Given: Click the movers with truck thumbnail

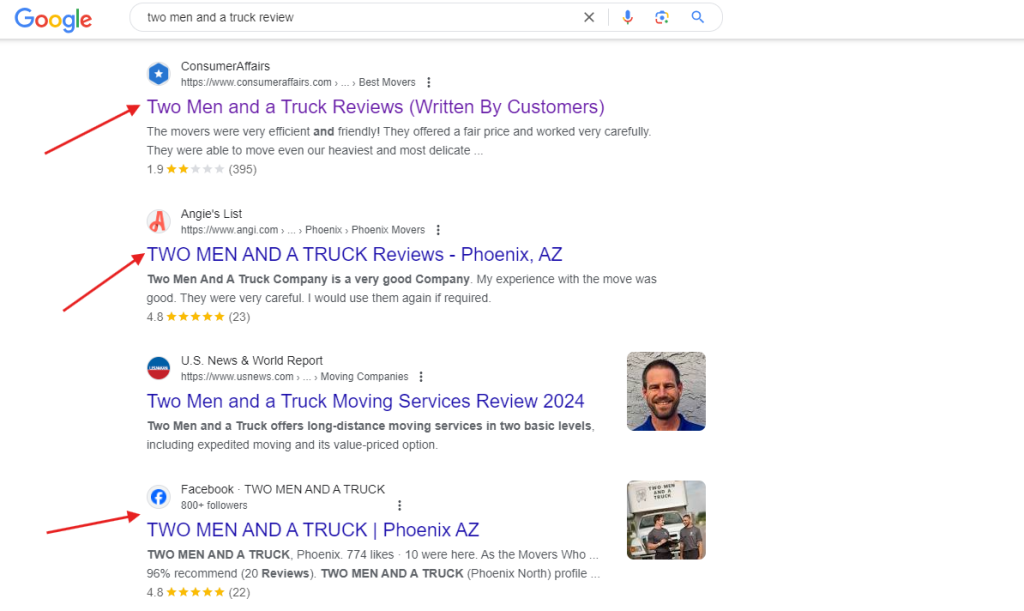Looking at the screenshot, I should coord(666,520).
